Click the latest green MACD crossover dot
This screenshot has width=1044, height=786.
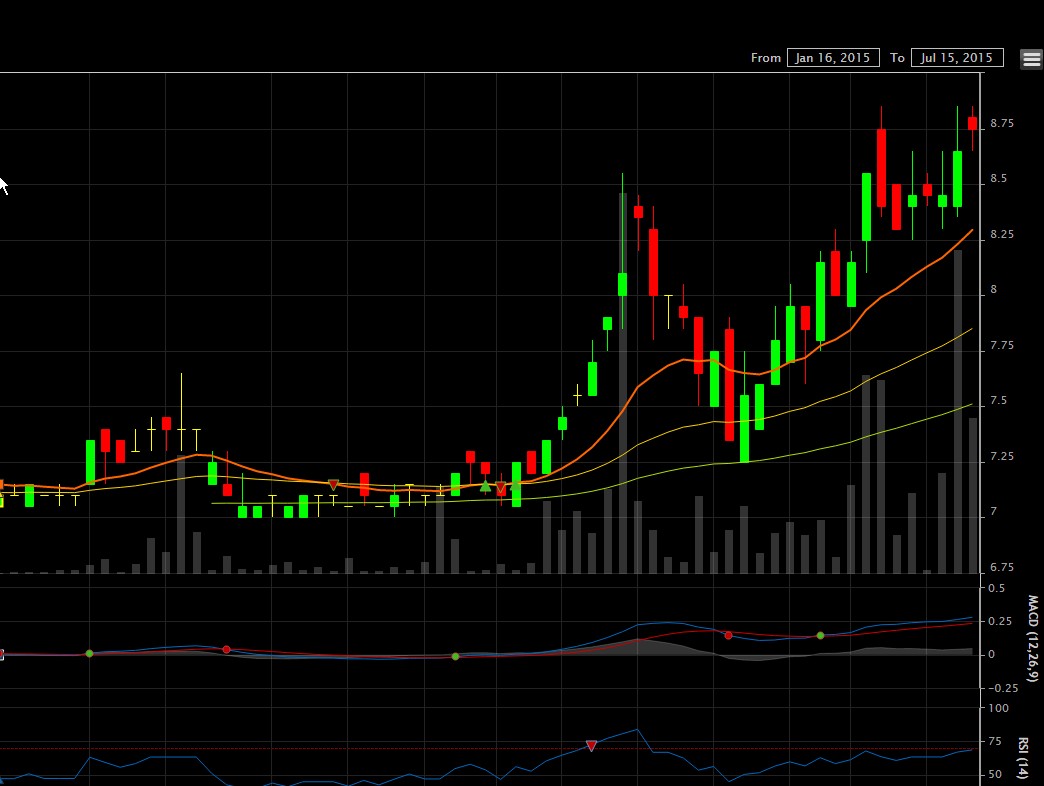click(820, 636)
